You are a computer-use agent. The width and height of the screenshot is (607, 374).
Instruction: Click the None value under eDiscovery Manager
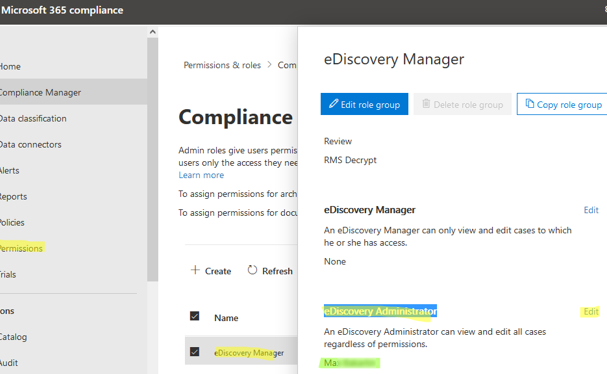tap(335, 262)
